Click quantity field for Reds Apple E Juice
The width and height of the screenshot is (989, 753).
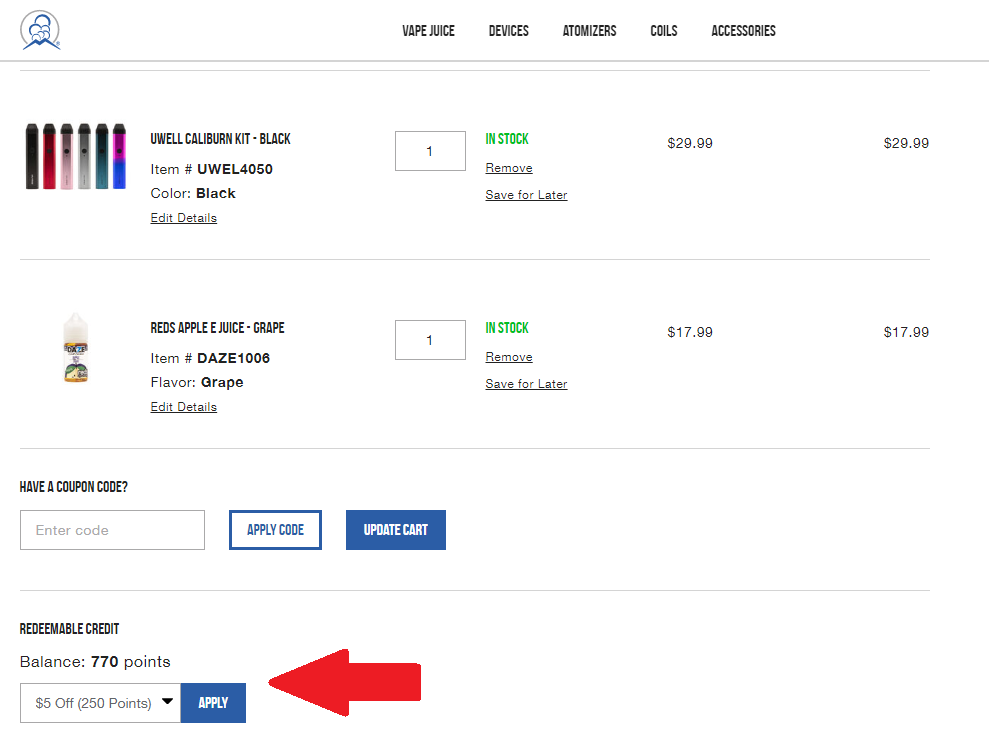point(430,340)
